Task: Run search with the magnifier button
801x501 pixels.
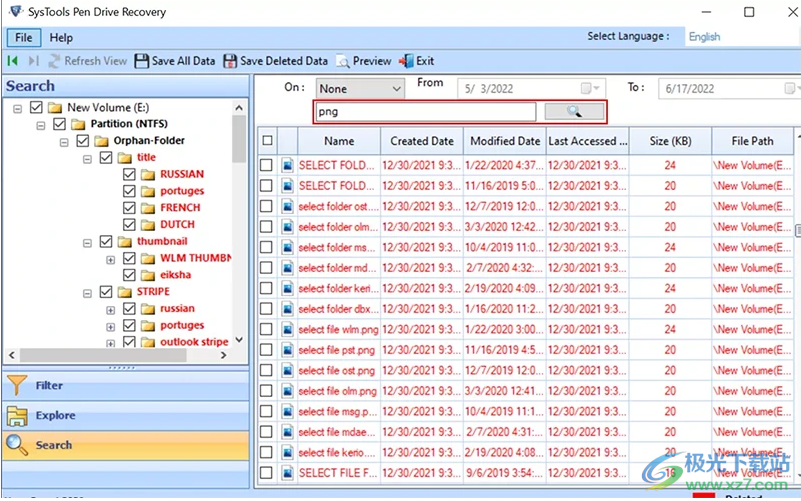Action: click(x=573, y=112)
